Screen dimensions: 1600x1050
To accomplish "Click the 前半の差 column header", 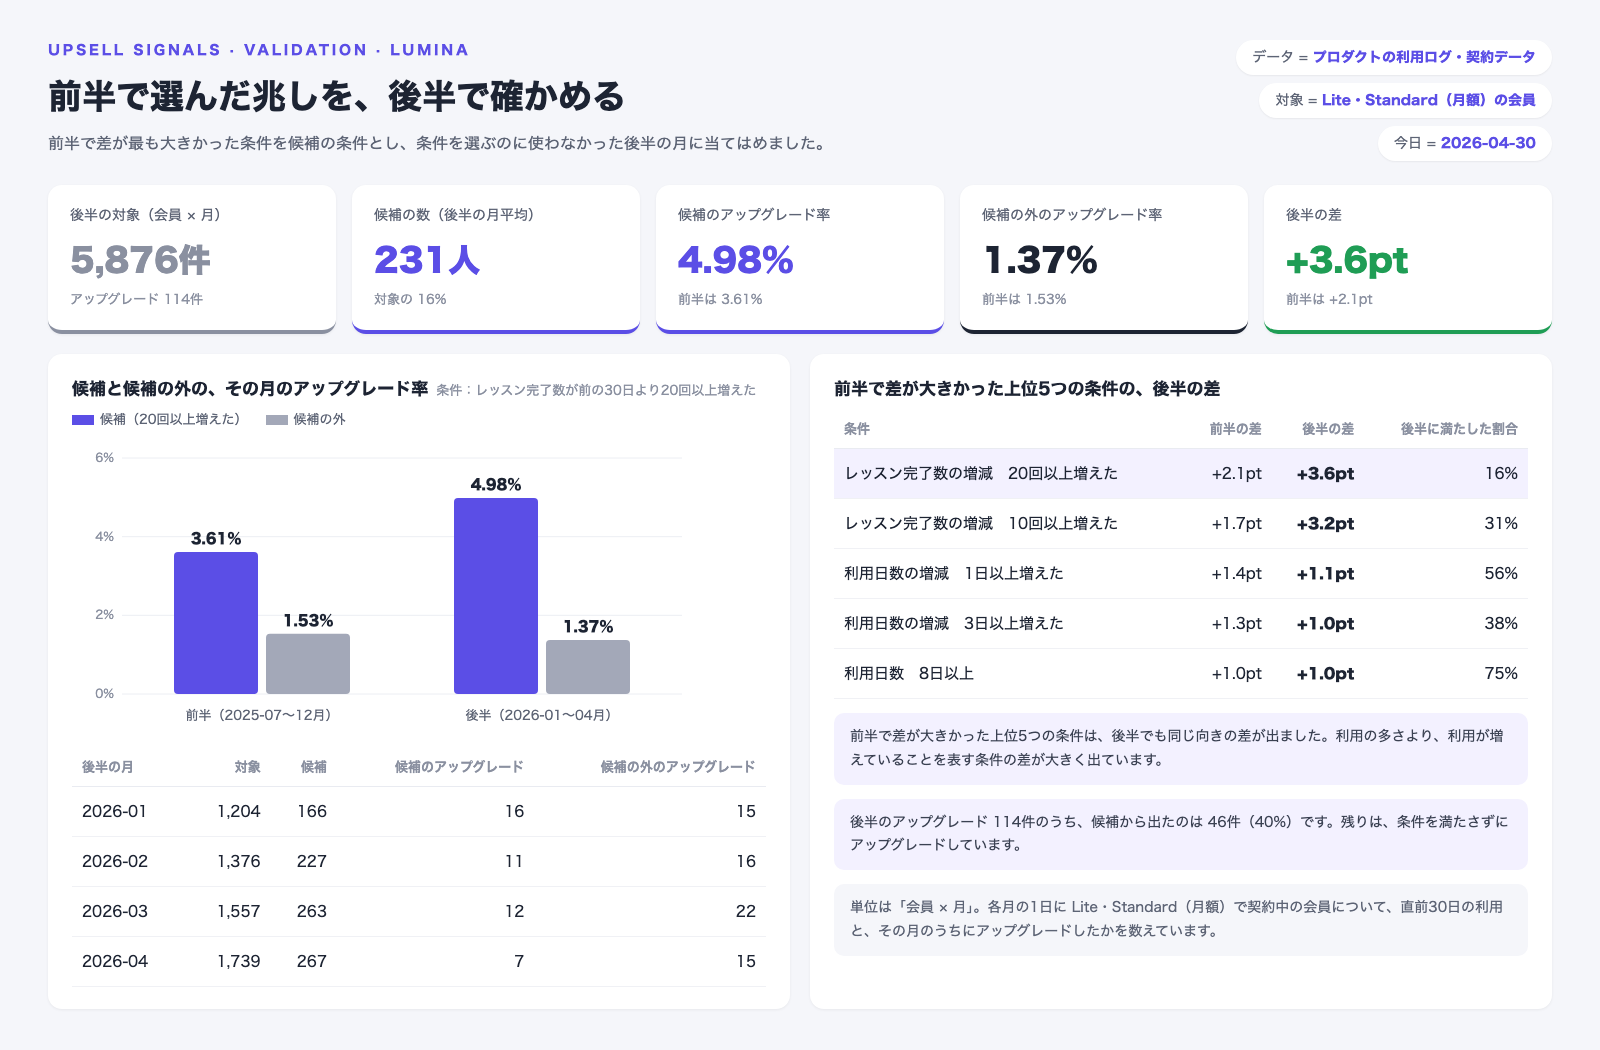I will 1236,429.
